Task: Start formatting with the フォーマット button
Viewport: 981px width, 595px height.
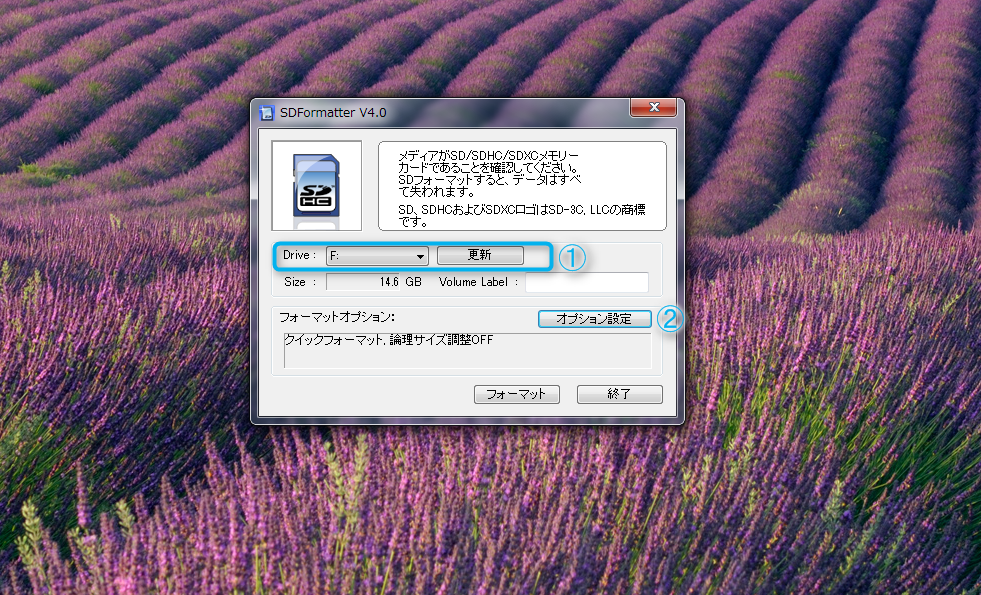Action: click(516, 394)
